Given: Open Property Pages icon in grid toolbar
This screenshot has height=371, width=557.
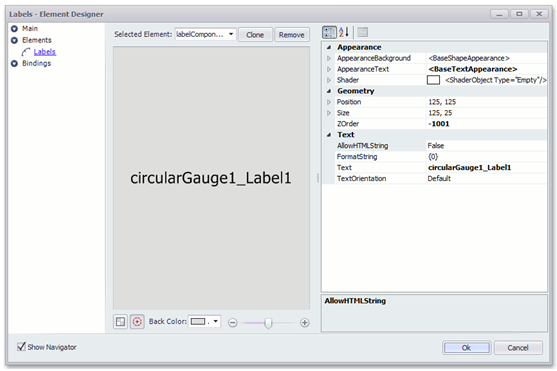Looking at the screenshot, I should tap(362, 32).
